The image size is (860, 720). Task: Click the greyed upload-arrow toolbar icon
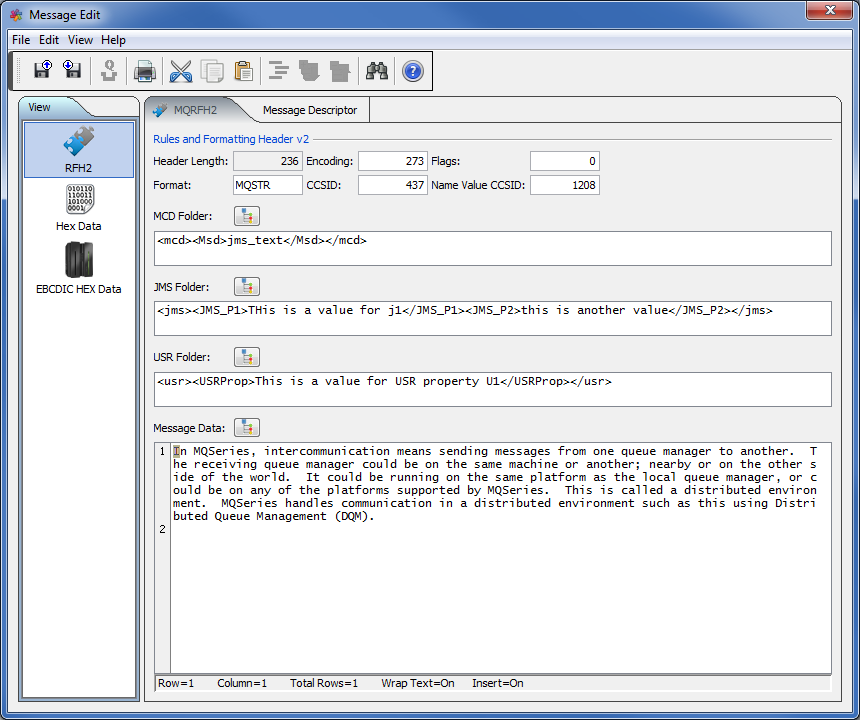coord(109,71)
